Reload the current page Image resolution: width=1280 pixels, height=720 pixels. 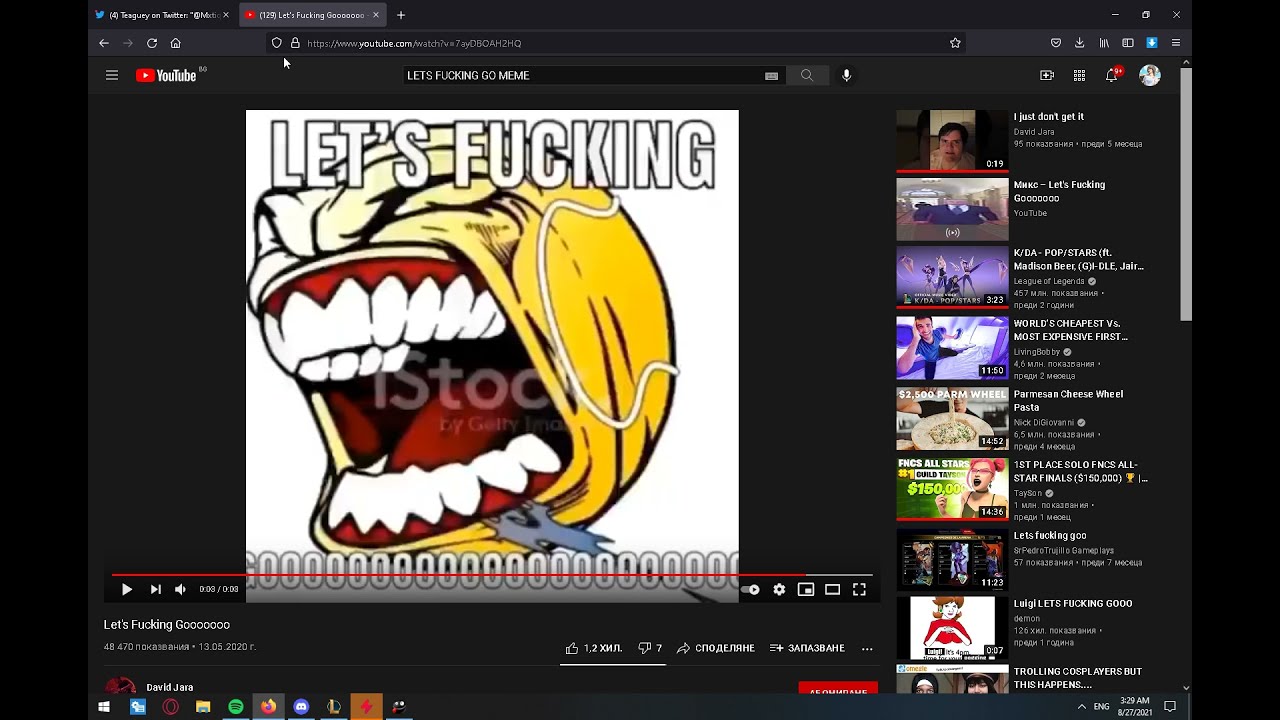tap(152, 43)
